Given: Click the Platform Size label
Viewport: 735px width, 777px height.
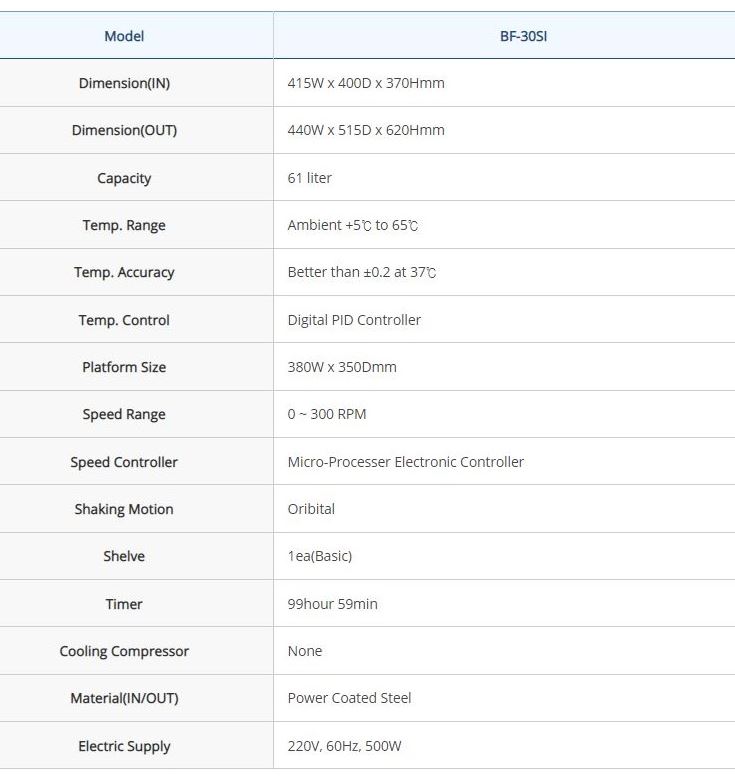Looking at the screenshot, I should point(124,367).
